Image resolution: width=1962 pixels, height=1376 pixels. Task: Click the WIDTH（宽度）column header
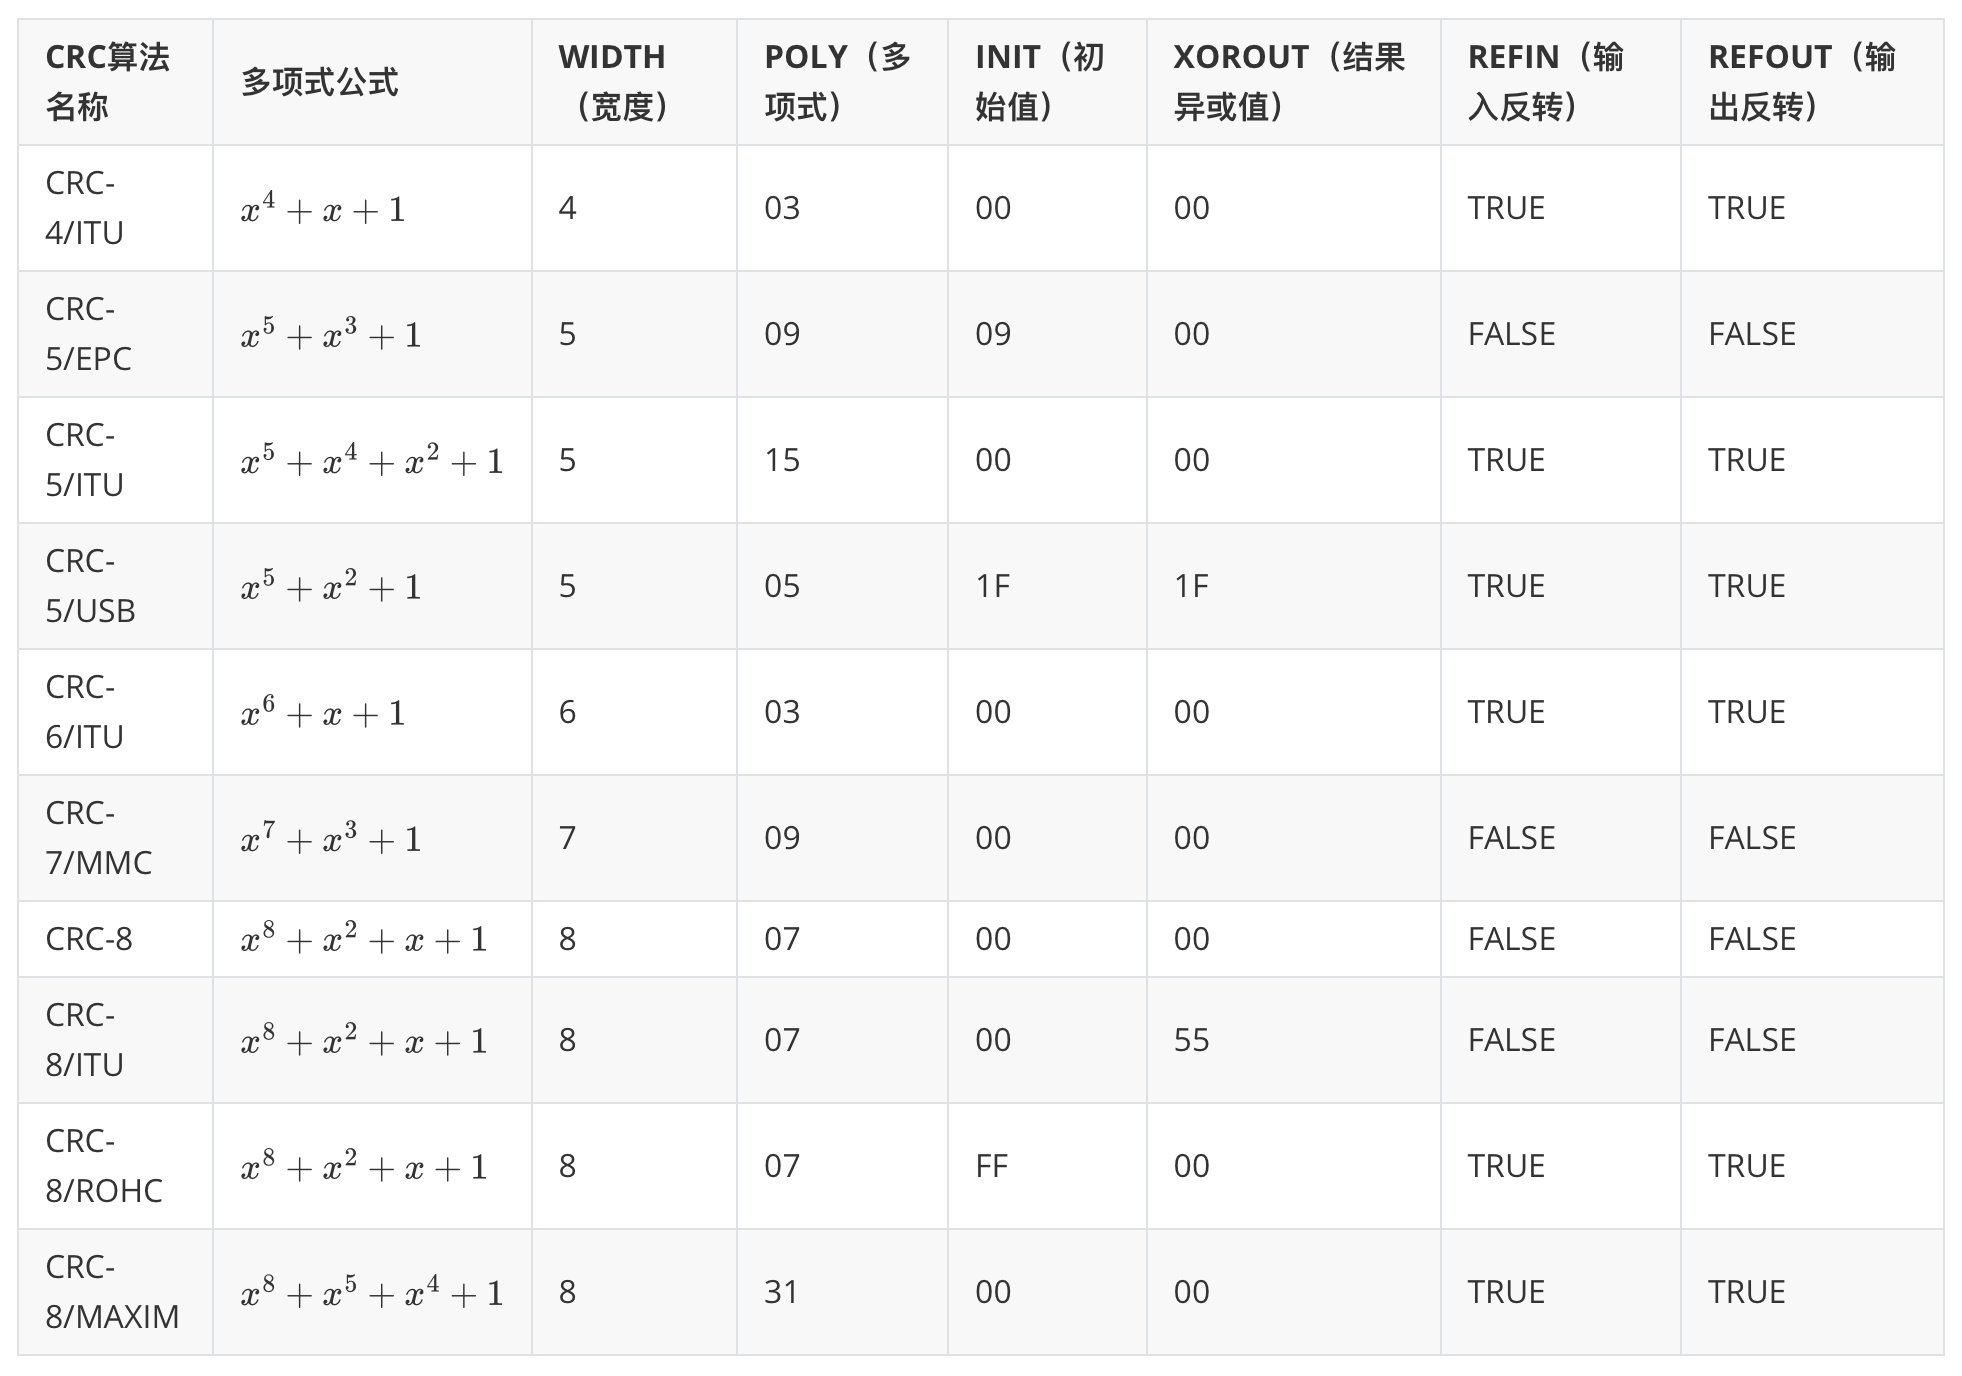[612, 82]
